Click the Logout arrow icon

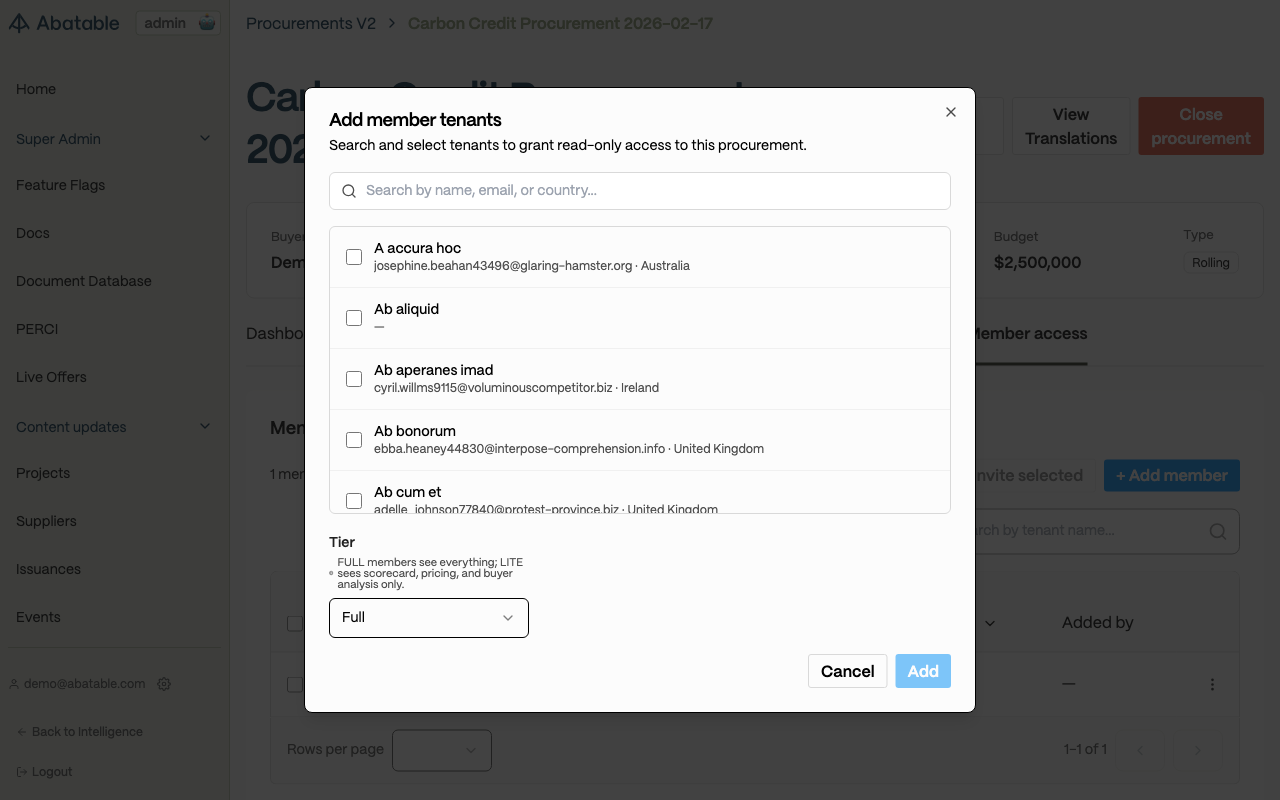coord(22,772)
